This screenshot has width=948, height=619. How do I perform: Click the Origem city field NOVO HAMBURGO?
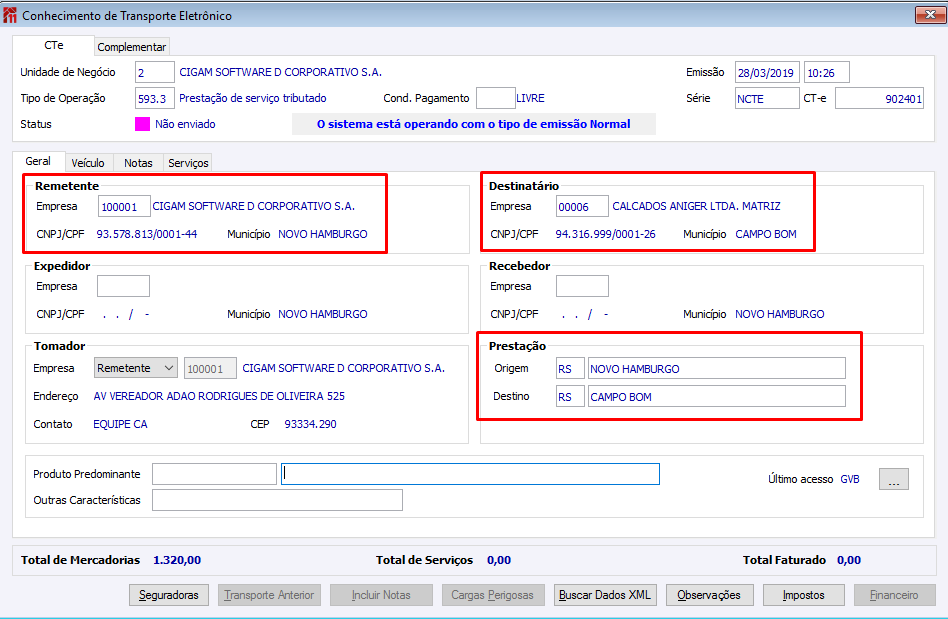point(716,368)
